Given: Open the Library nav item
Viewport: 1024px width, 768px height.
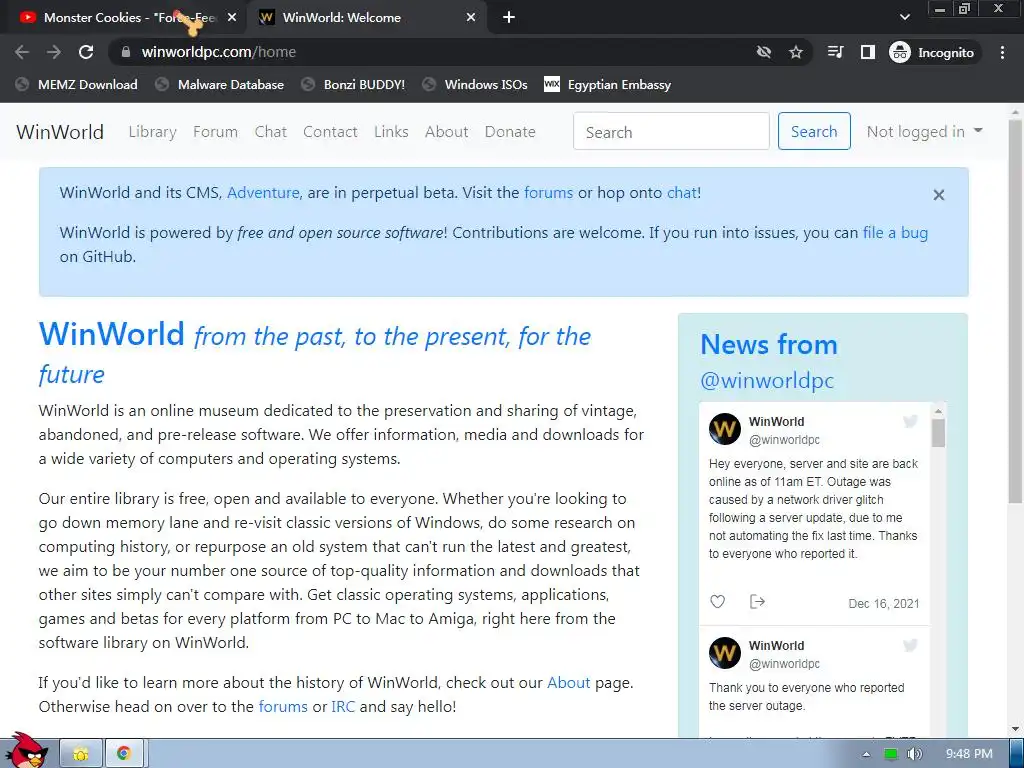Looking at the screenshot, I should coord(152,132).
